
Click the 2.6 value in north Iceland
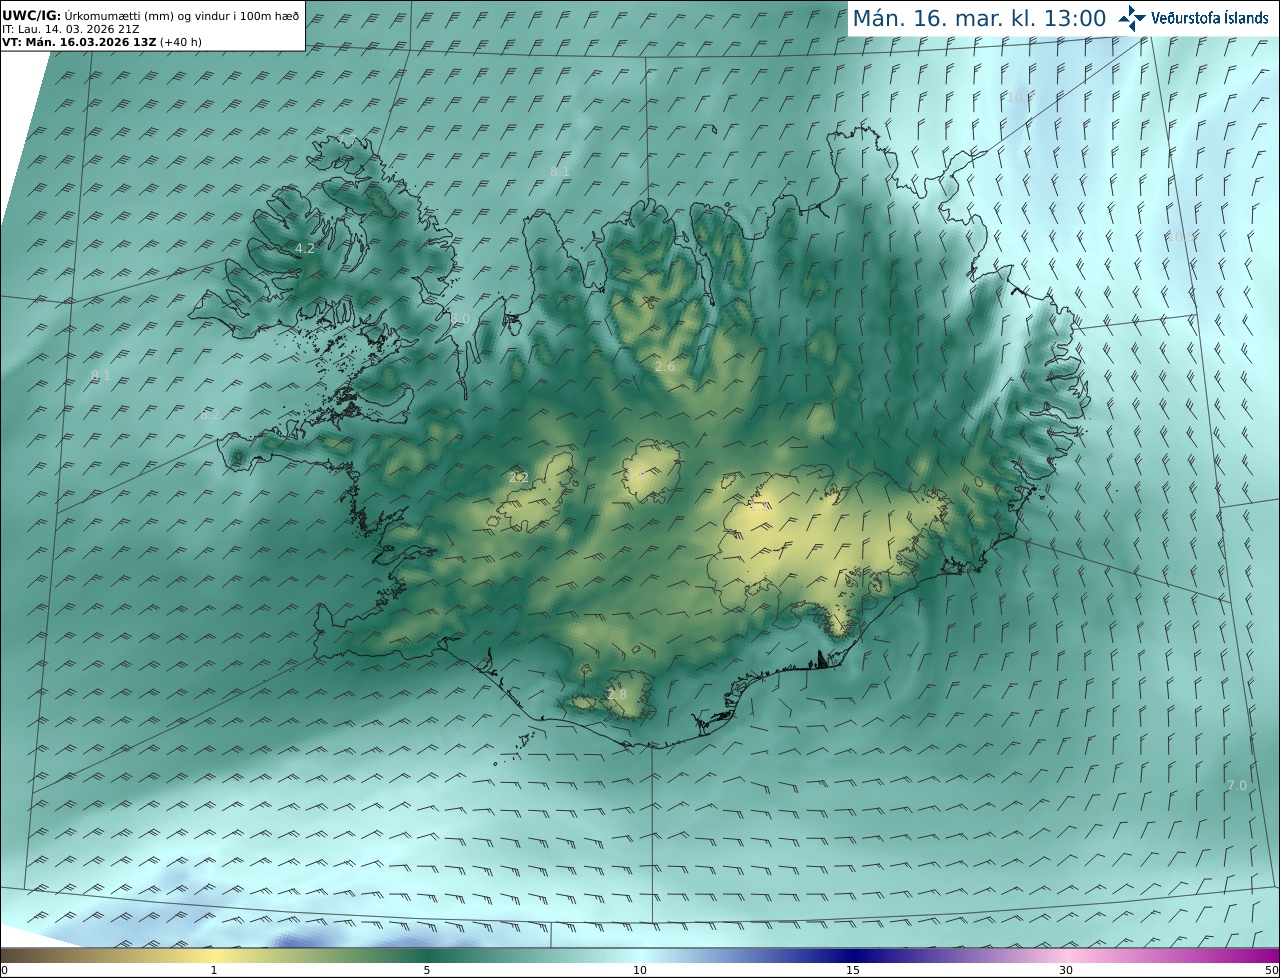(x=665, y=367)
